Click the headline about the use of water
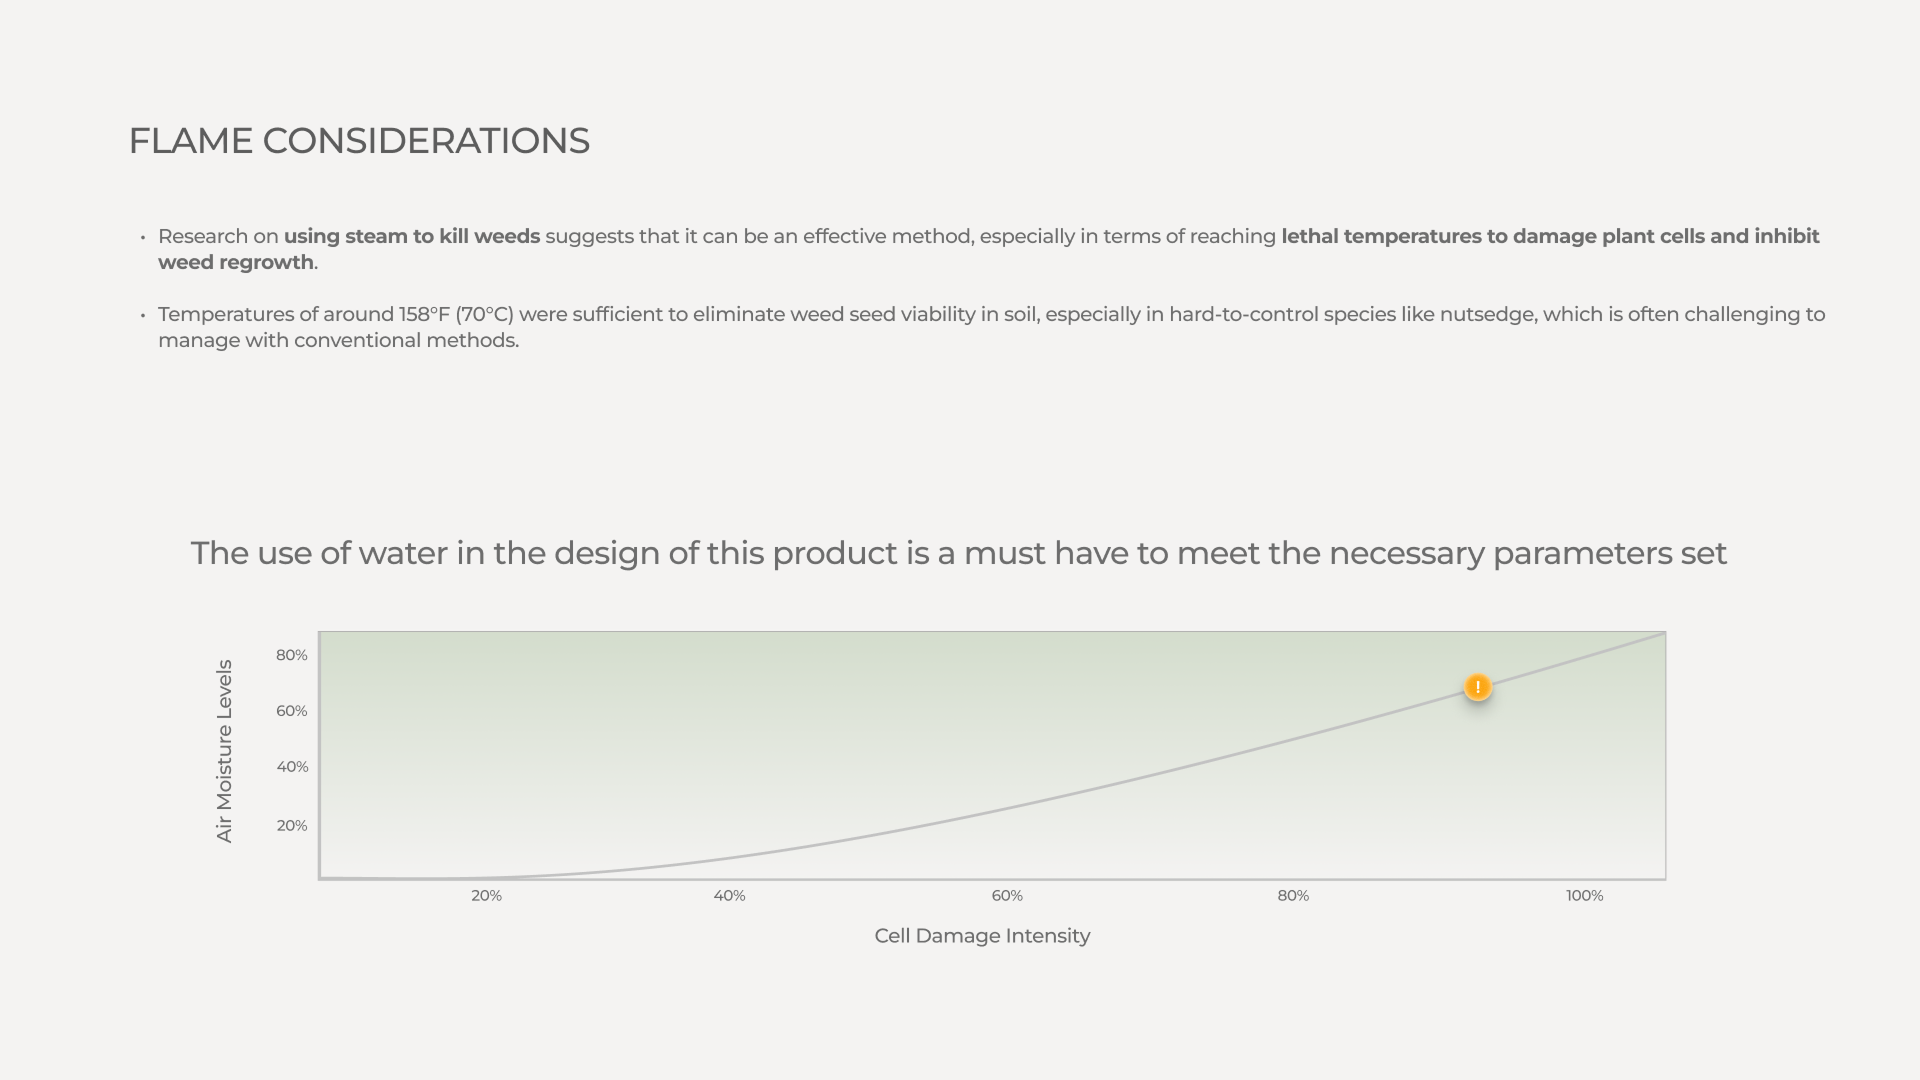The width and height of the screenshot is (1920, 1080). click(959, 553)
